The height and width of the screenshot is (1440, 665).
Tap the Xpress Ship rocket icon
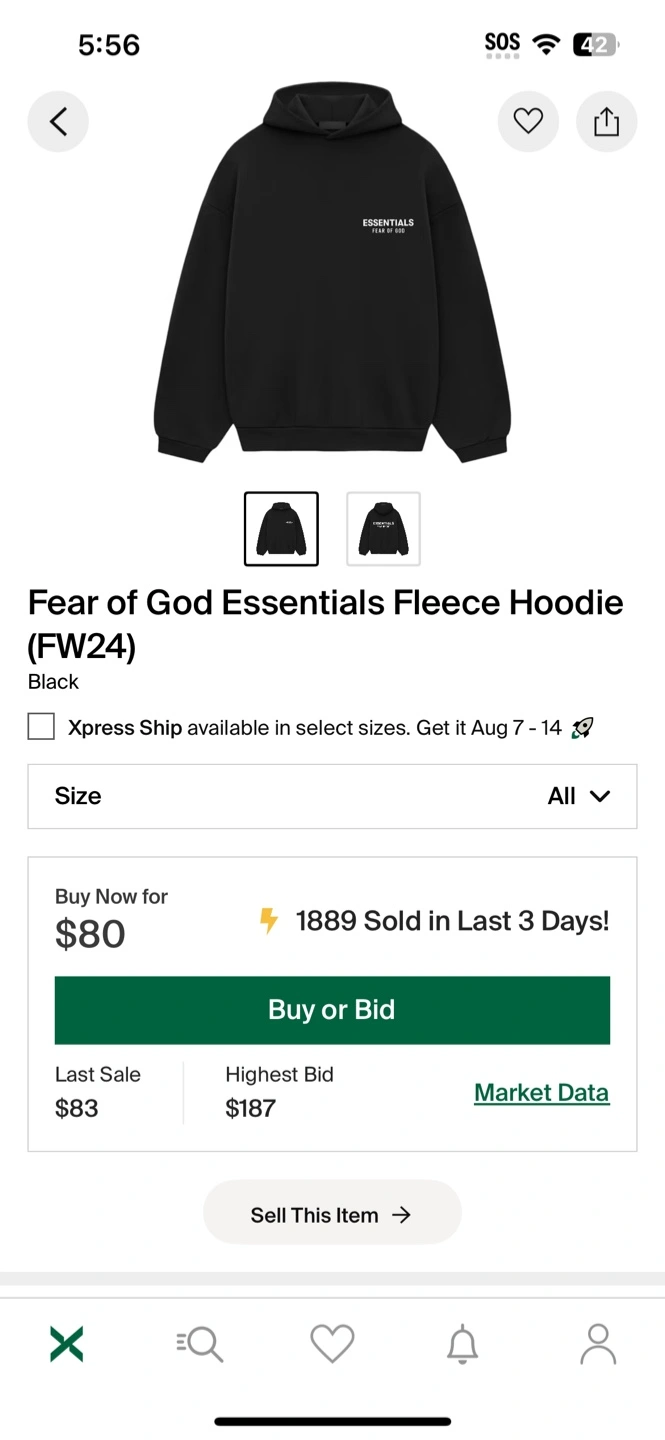pyautogui.click(x=582, y=728)
